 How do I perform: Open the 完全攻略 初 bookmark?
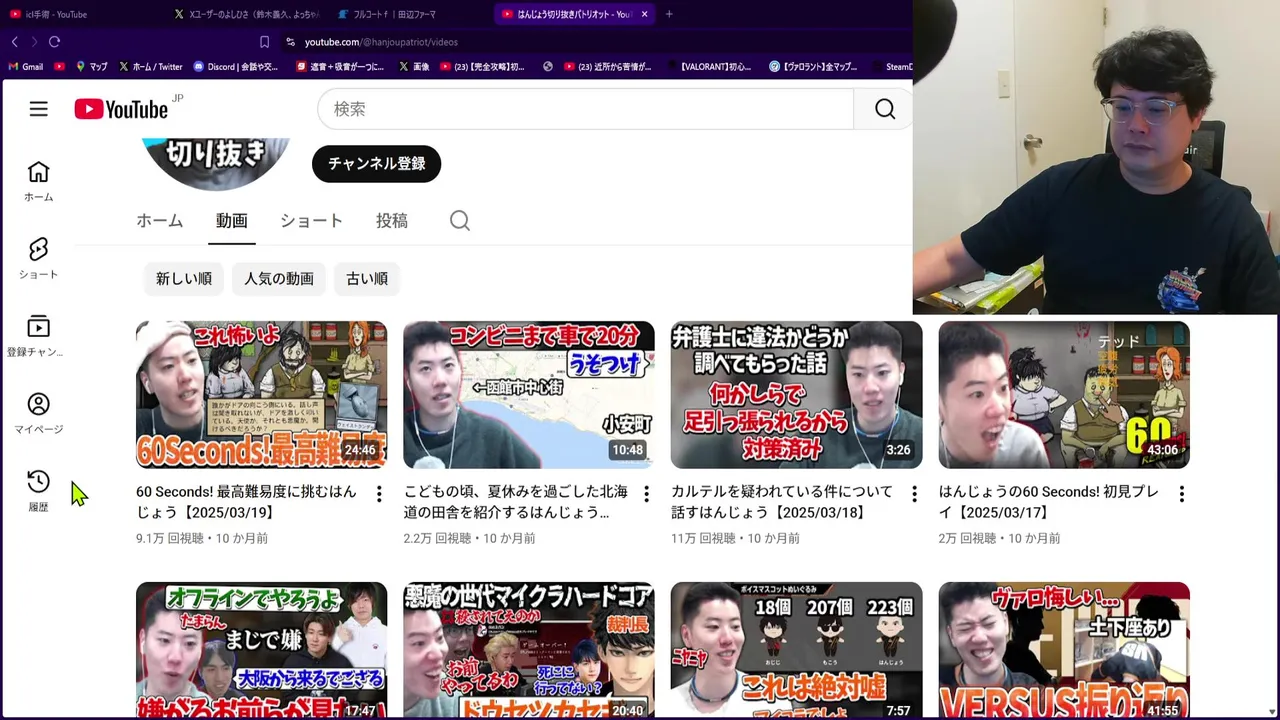[x=483, y=67]
